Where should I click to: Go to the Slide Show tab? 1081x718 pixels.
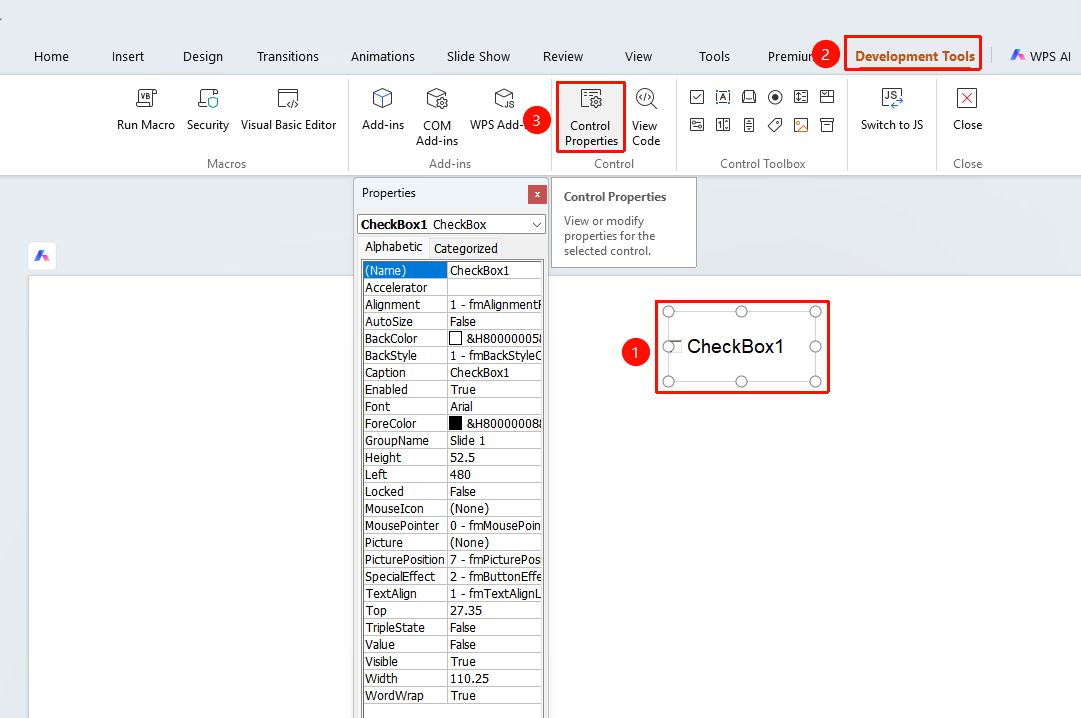point(478,57)
